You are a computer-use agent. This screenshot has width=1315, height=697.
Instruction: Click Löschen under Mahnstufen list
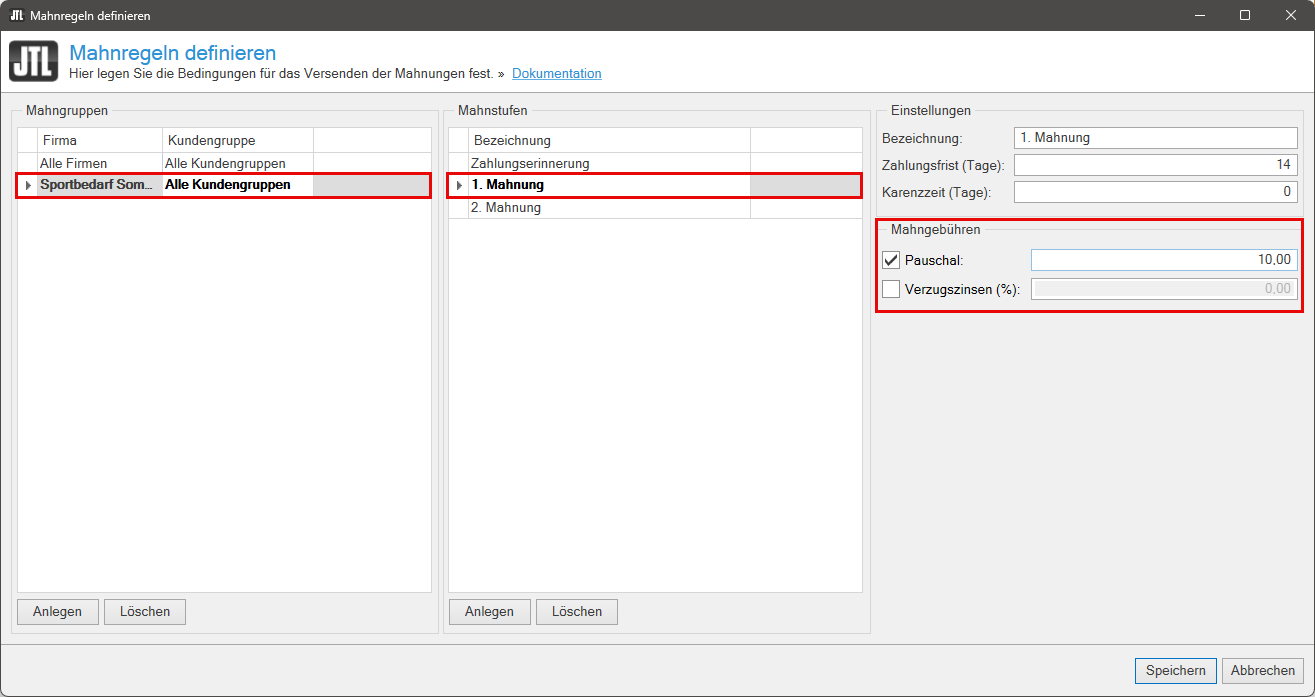[x=577, y=612]
